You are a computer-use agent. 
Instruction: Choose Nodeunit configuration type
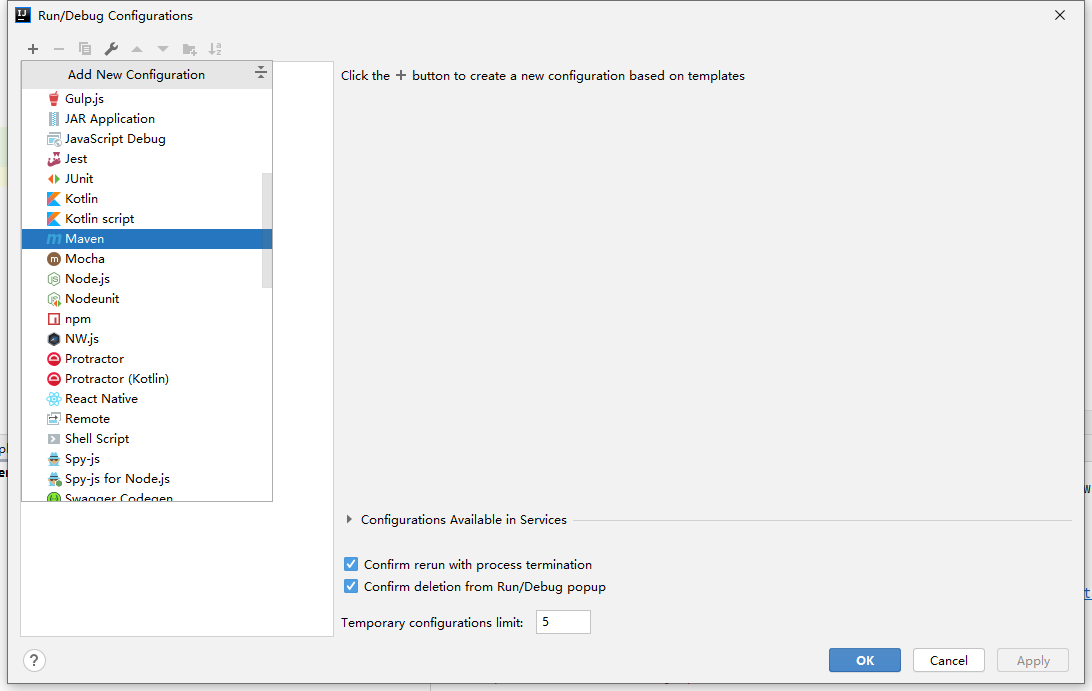point(147,298)
